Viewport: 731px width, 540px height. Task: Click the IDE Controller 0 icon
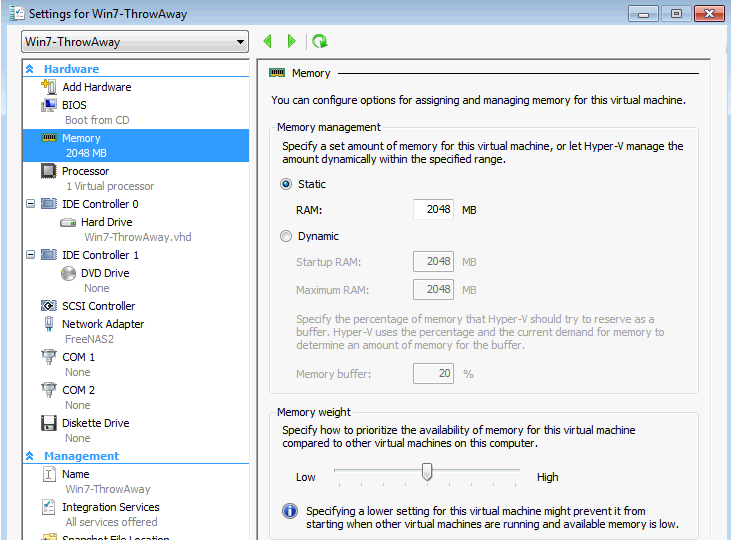(x=49, y=204)
